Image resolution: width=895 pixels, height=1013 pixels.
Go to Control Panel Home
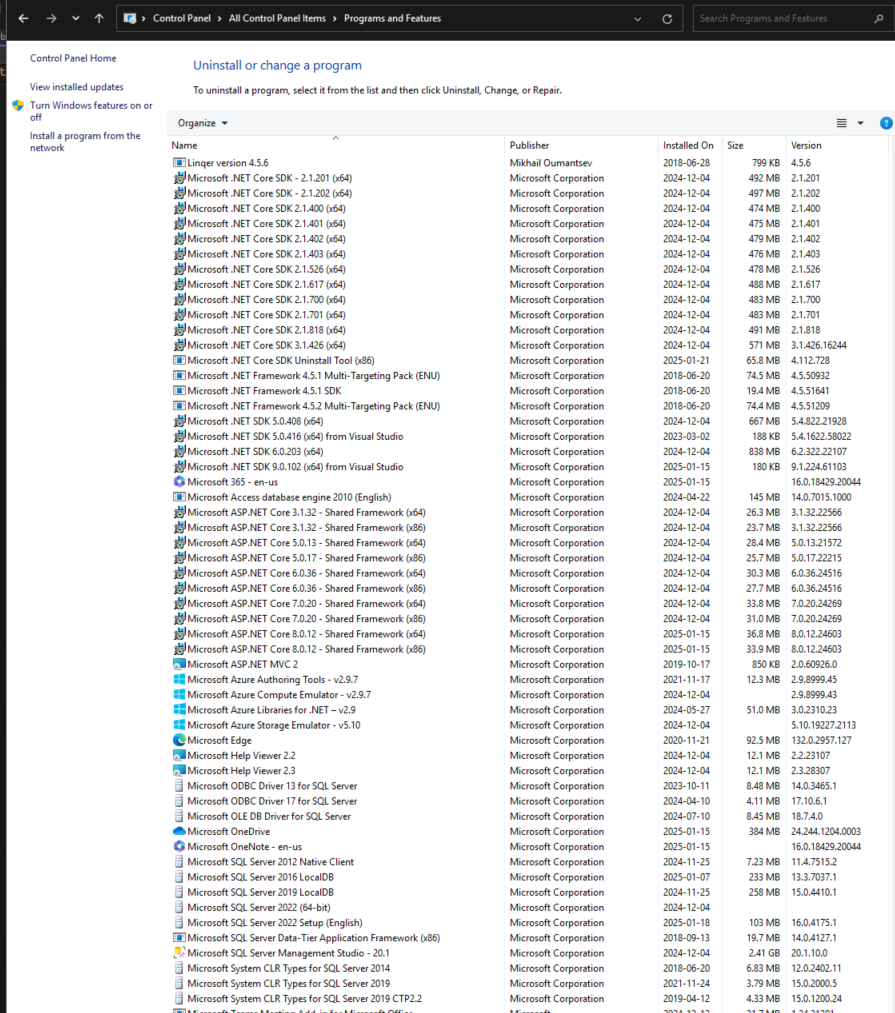click(73, 58)
